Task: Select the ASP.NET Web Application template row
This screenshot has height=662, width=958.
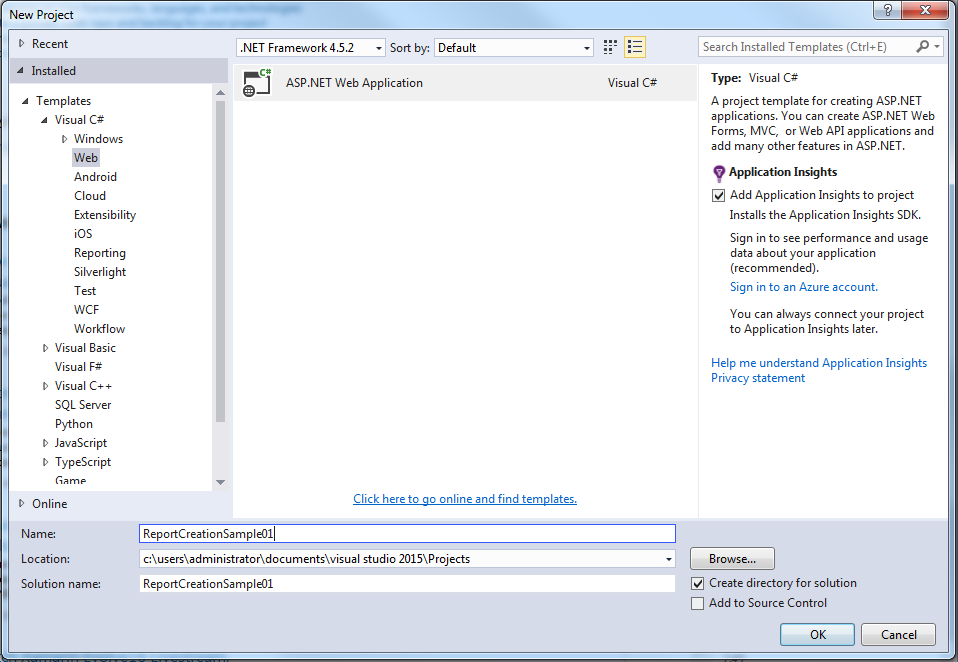Action: click(465, 82)
